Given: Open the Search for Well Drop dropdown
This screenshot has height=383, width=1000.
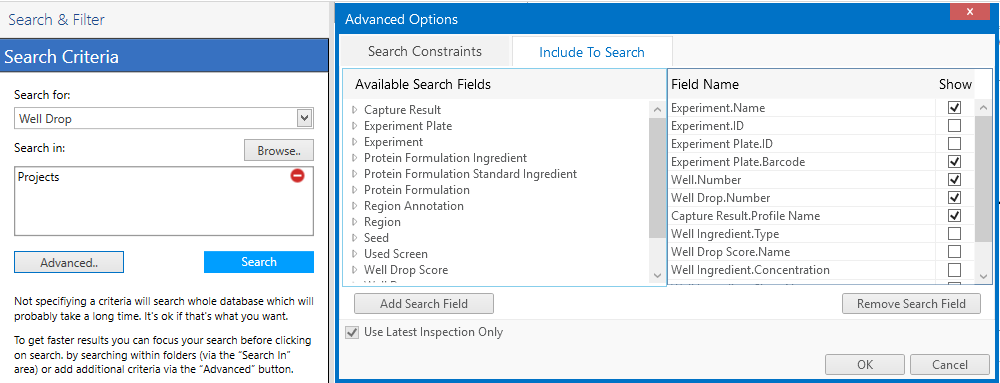Looking at the screenshot, I should [x=304, y=118].
